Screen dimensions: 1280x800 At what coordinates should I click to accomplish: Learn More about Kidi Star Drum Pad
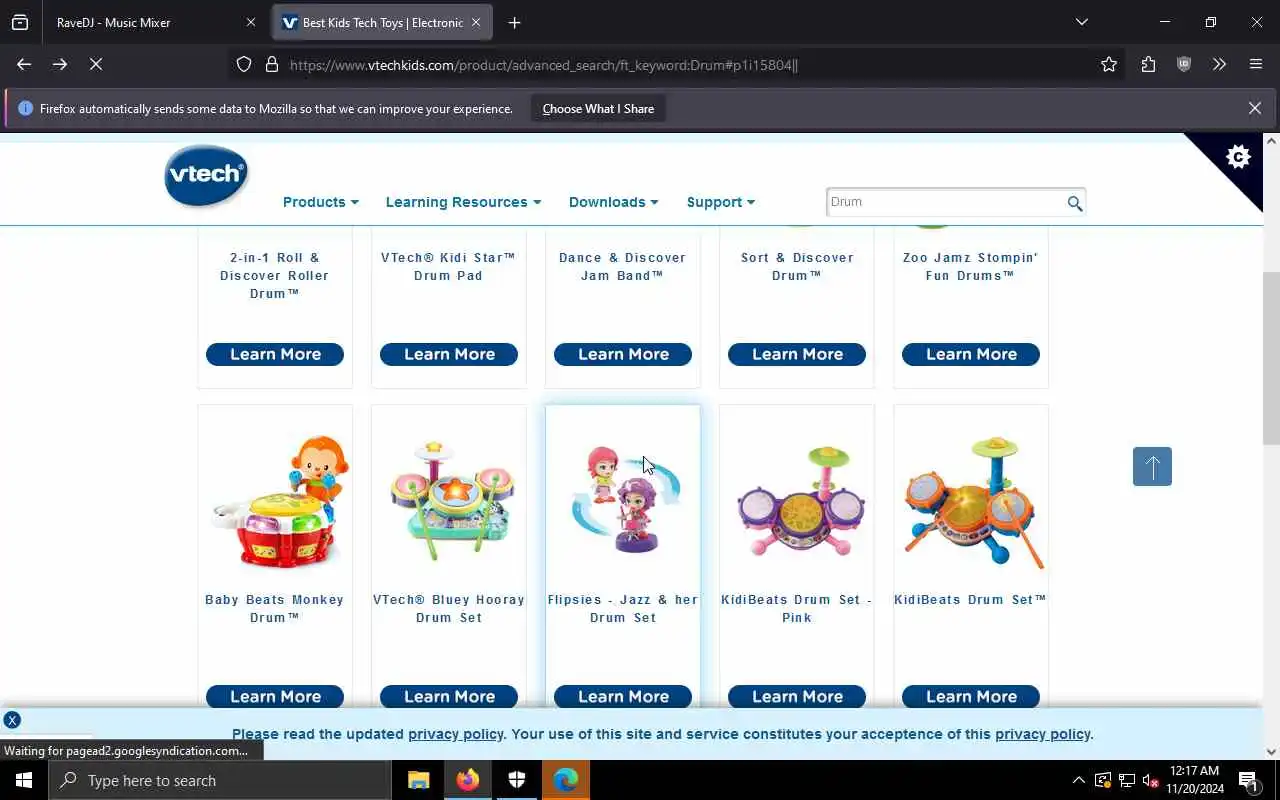(x=449, y=354)
